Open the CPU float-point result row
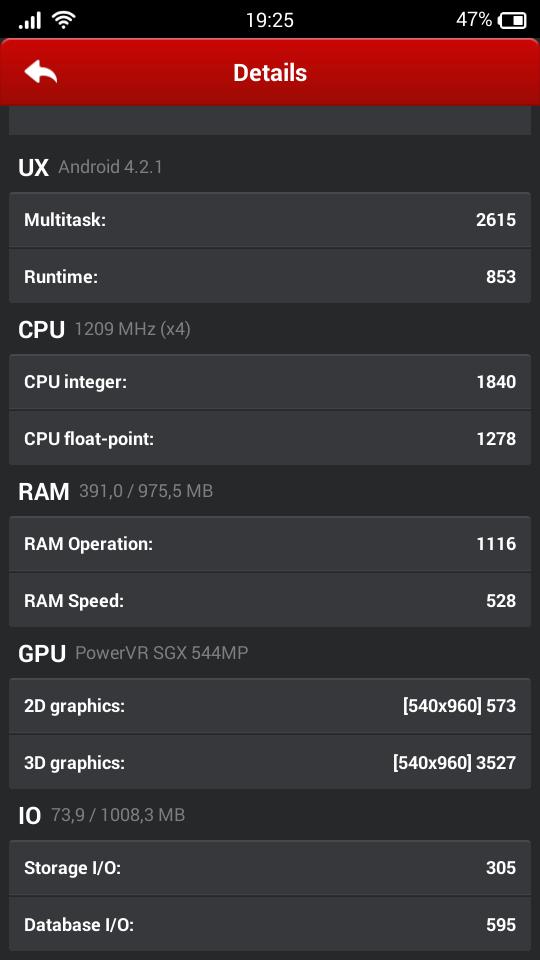 270,438
